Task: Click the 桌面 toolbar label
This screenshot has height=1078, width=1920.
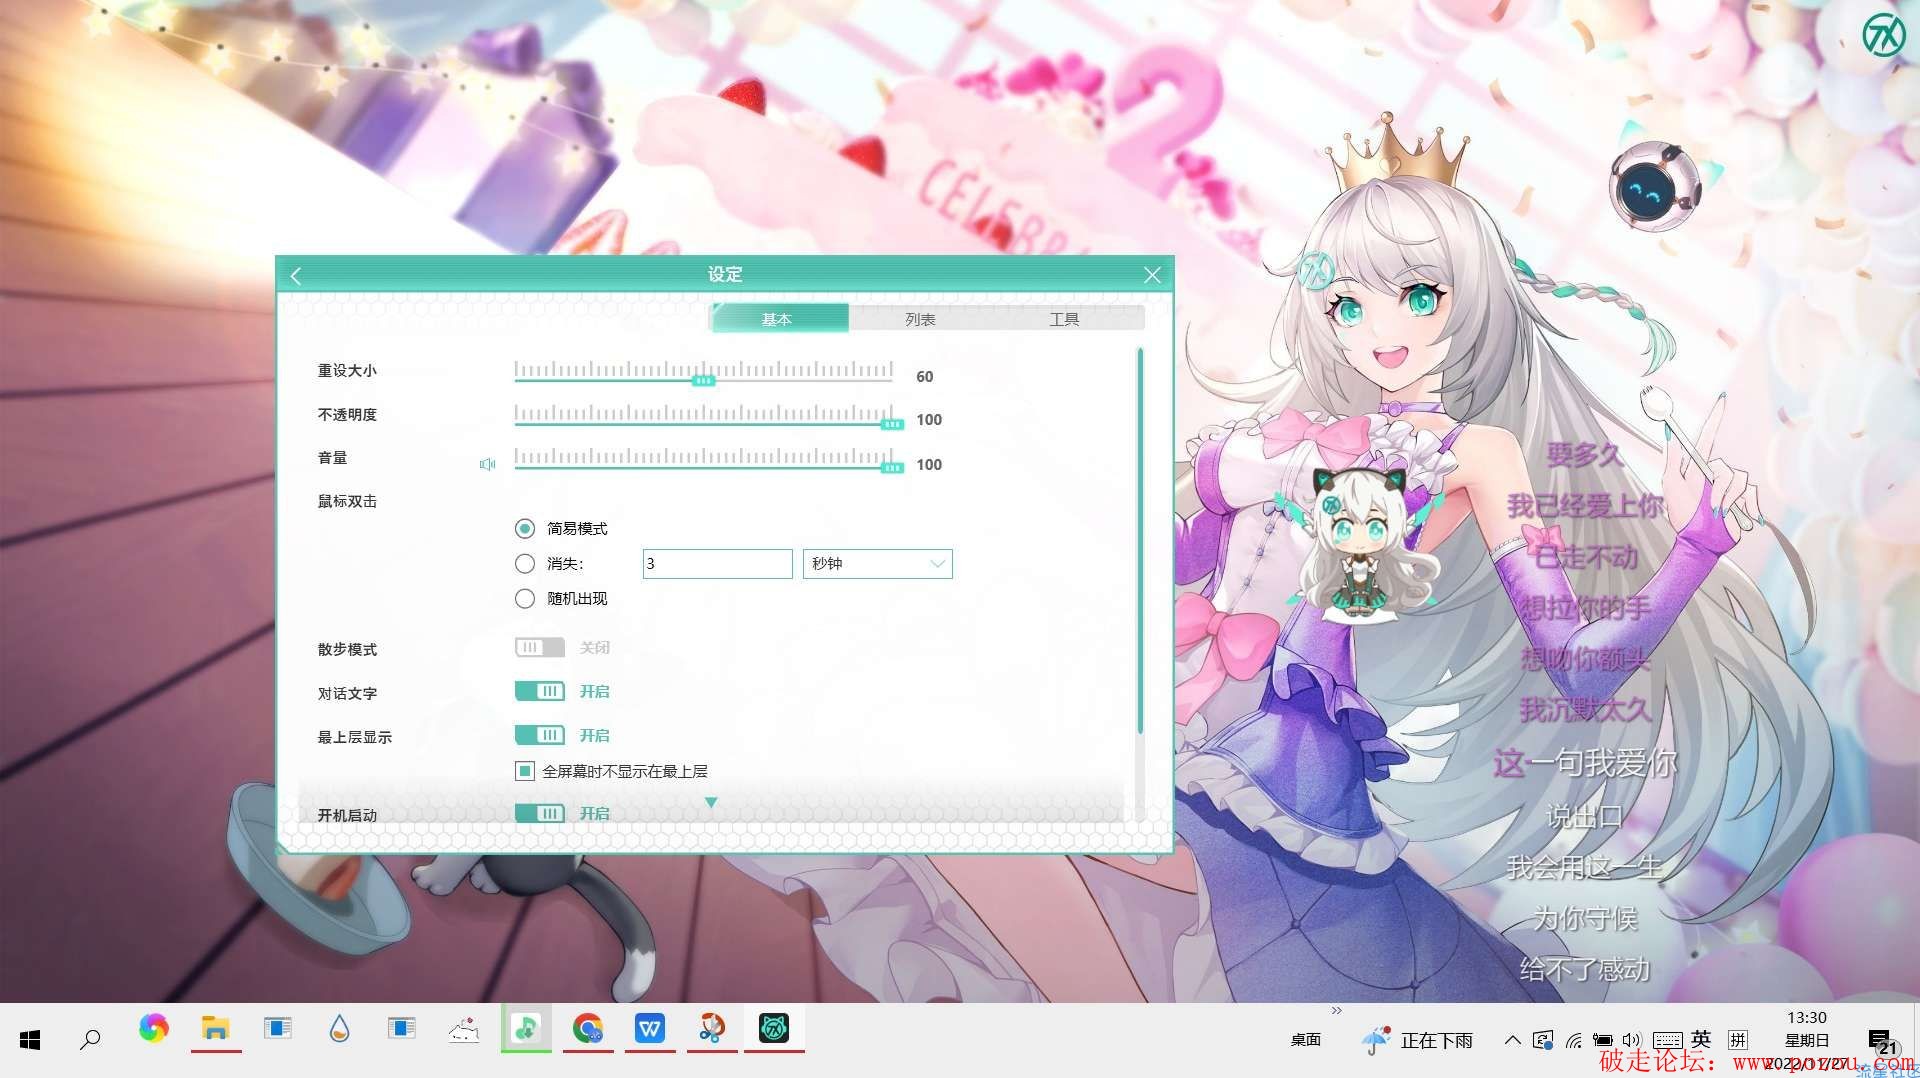Action: tap(1306, 1040)
